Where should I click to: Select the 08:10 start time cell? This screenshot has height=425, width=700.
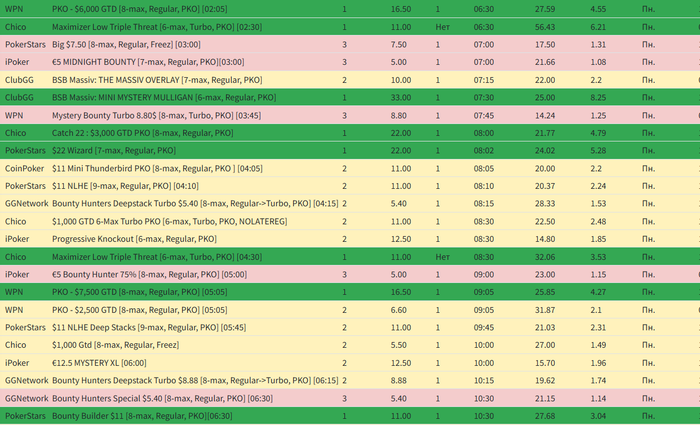click(484, 186)
